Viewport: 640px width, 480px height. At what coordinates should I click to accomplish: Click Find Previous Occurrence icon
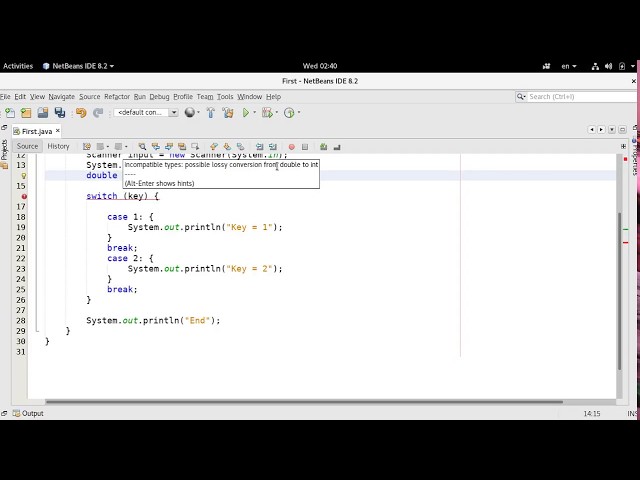156,147
